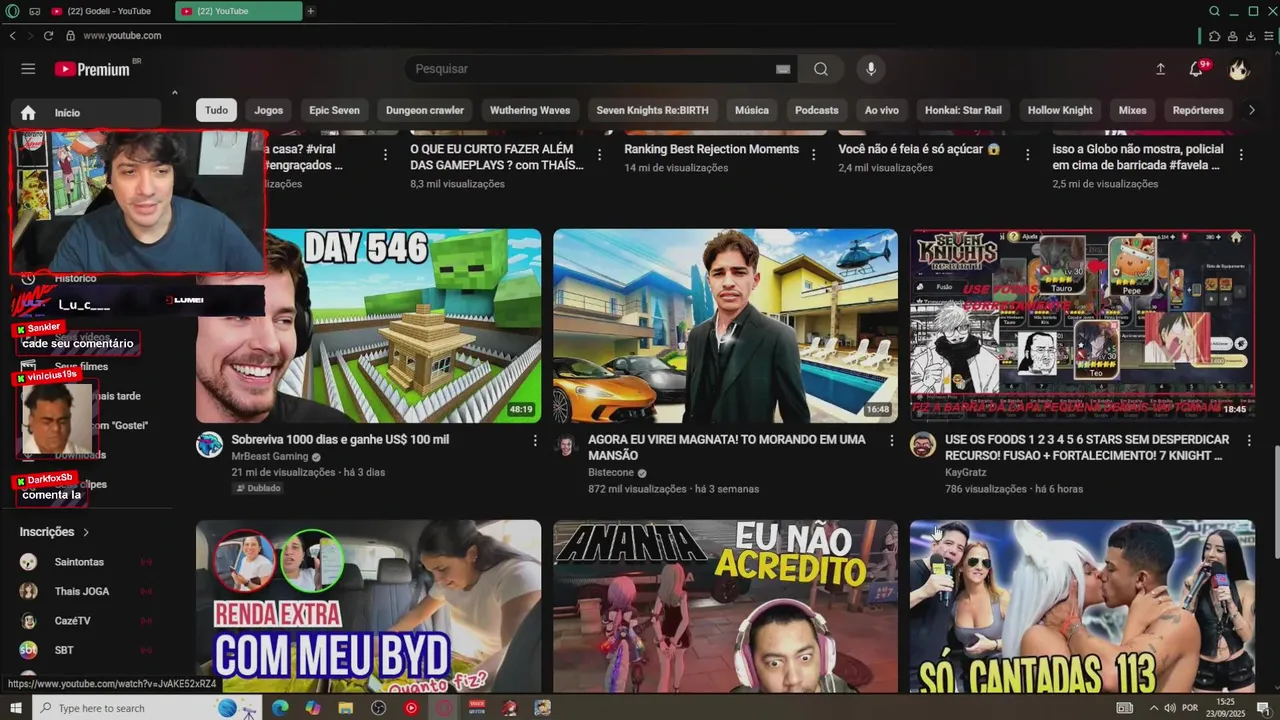Select the Mixes filter chip

1132,110
